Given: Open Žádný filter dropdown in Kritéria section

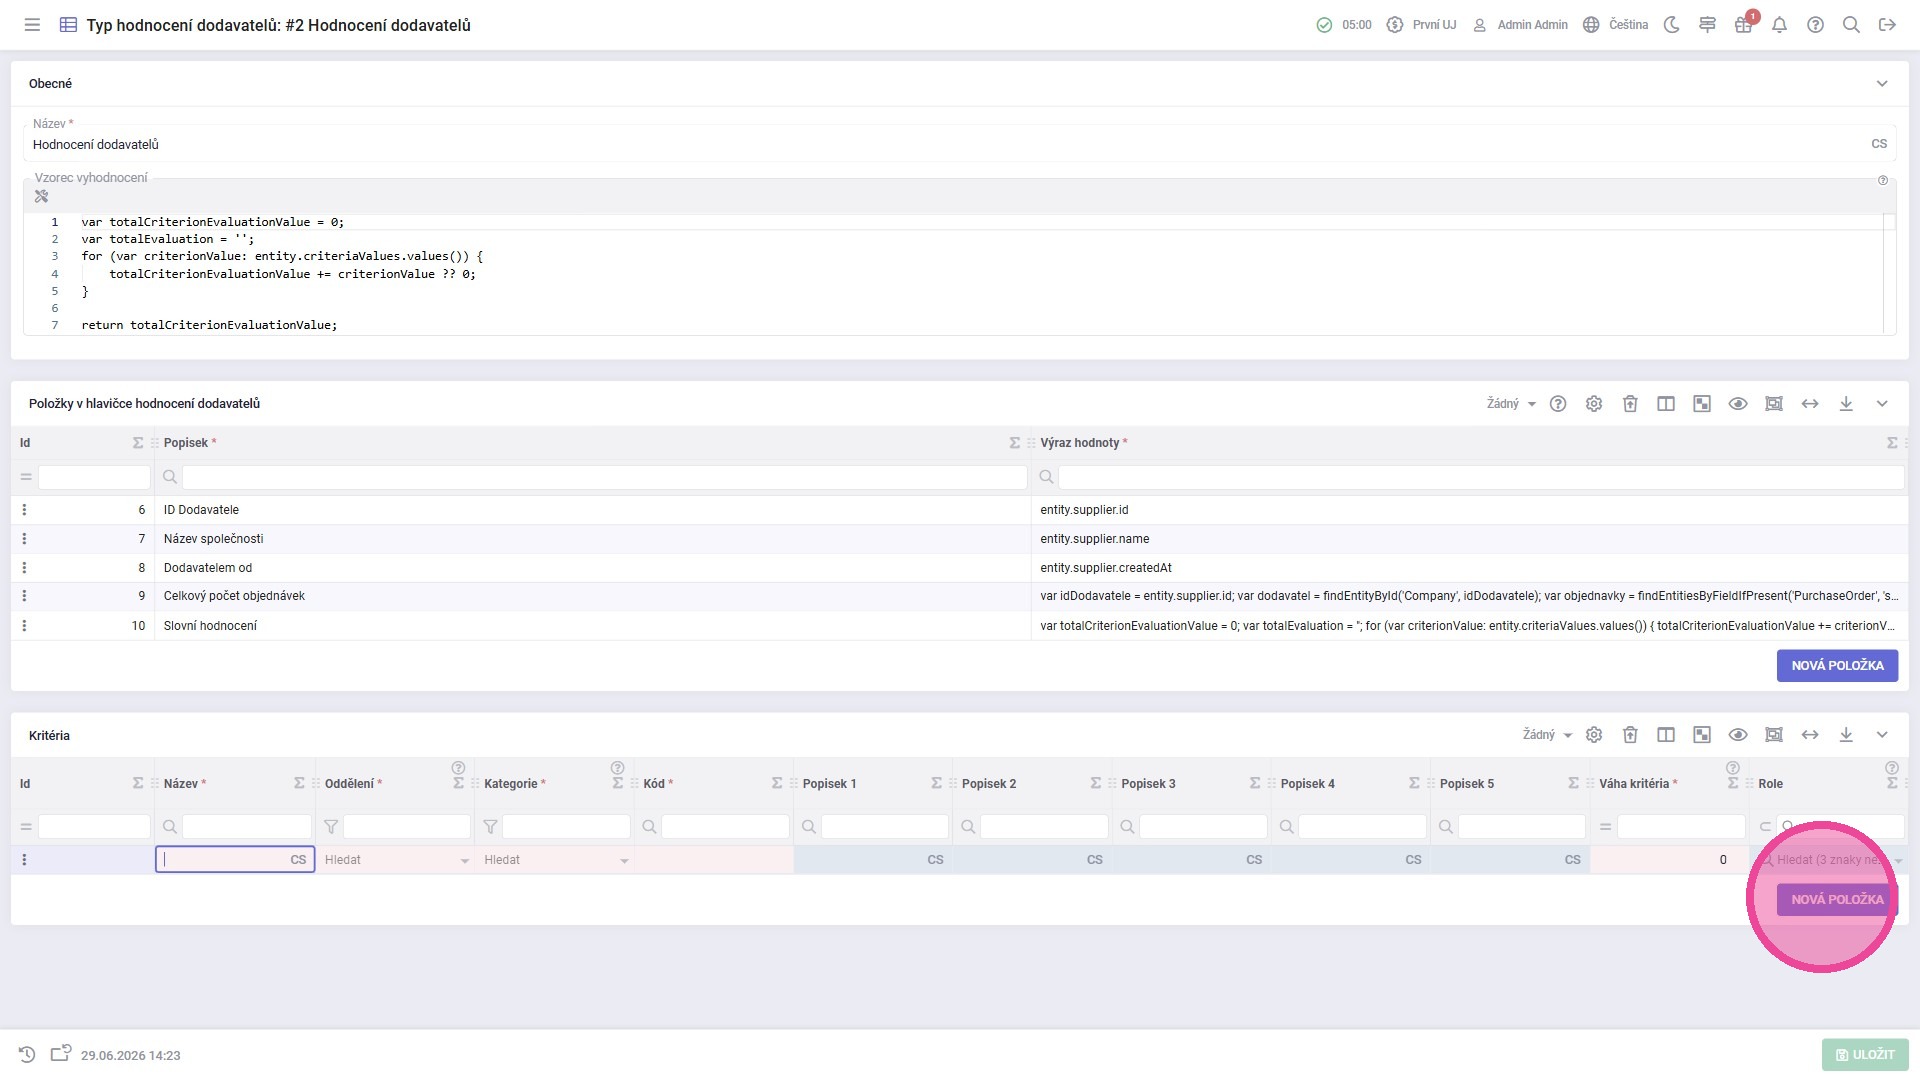Looking at the screenshot, I should click(x=1547, y=735).
